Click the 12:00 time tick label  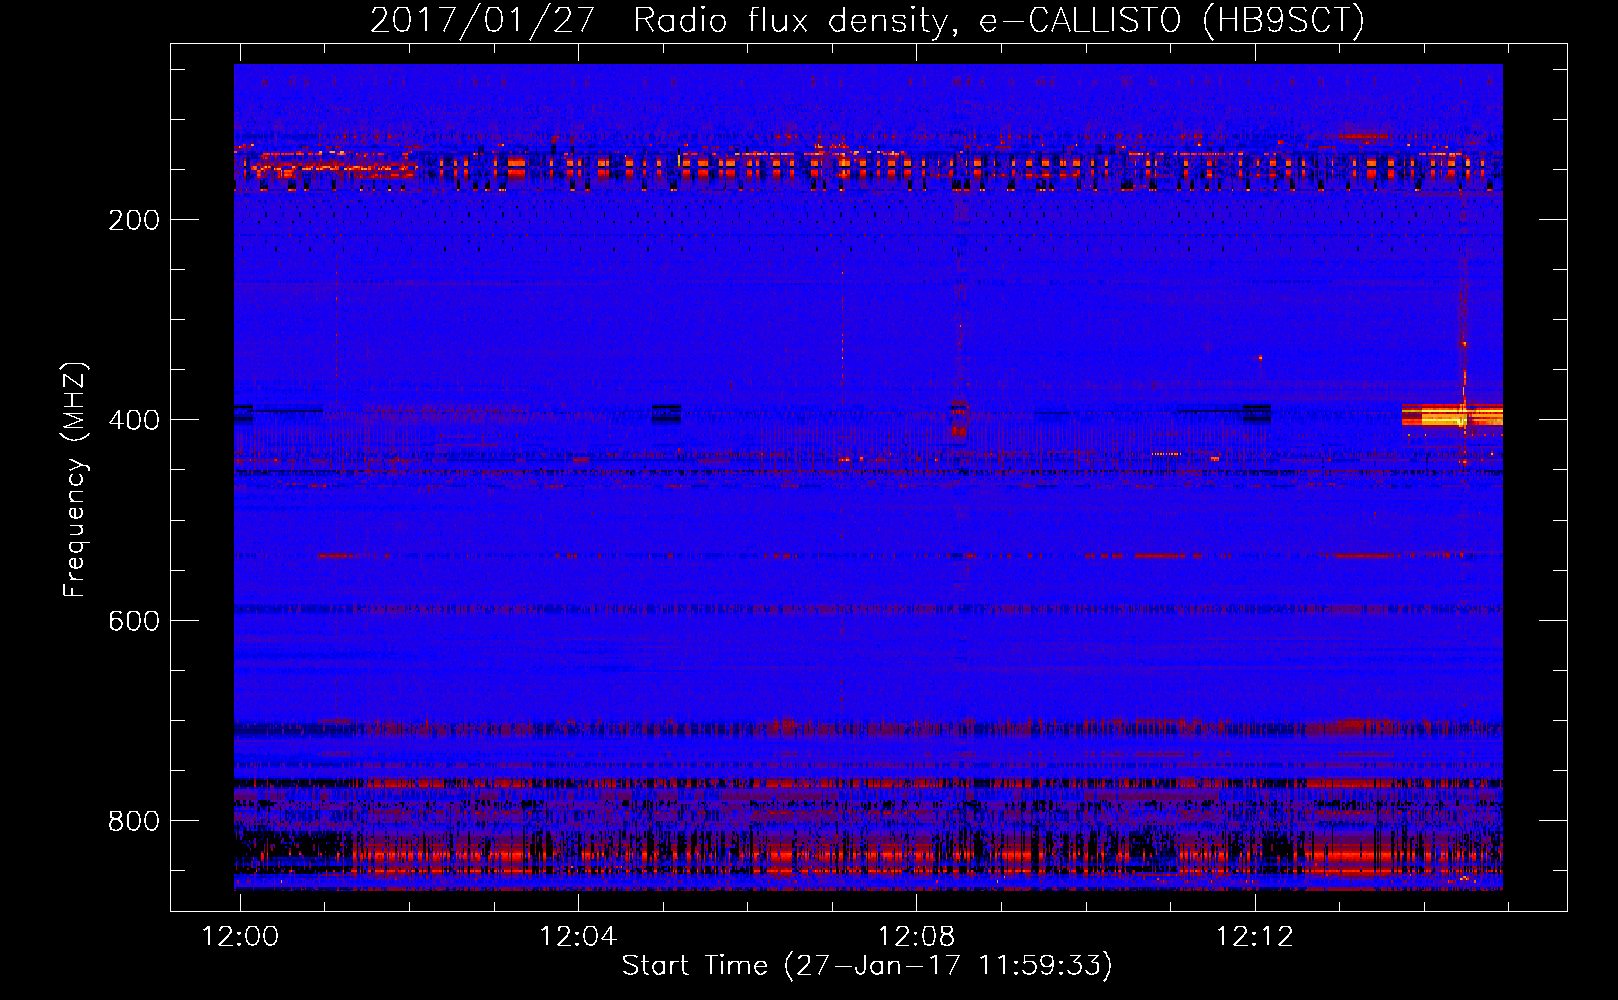(x=240, y=937)
